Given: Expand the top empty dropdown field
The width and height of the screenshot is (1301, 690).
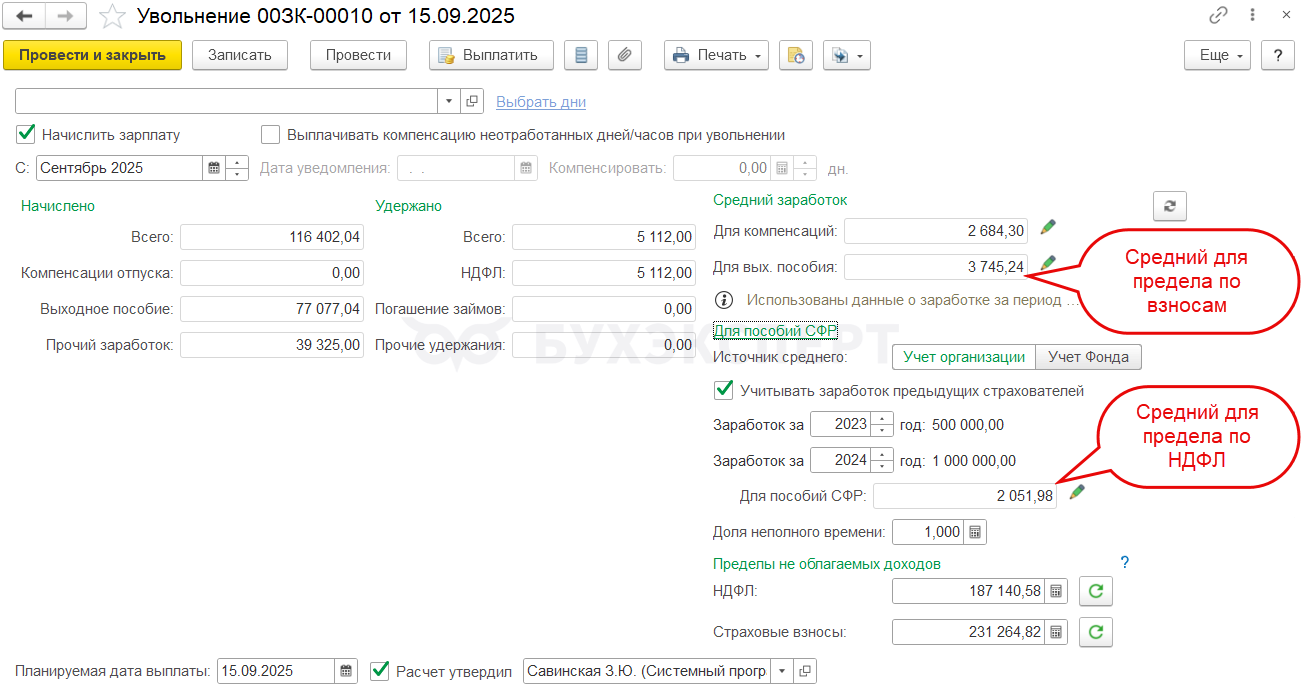Looking at the screenshot, I should [449, 101].
